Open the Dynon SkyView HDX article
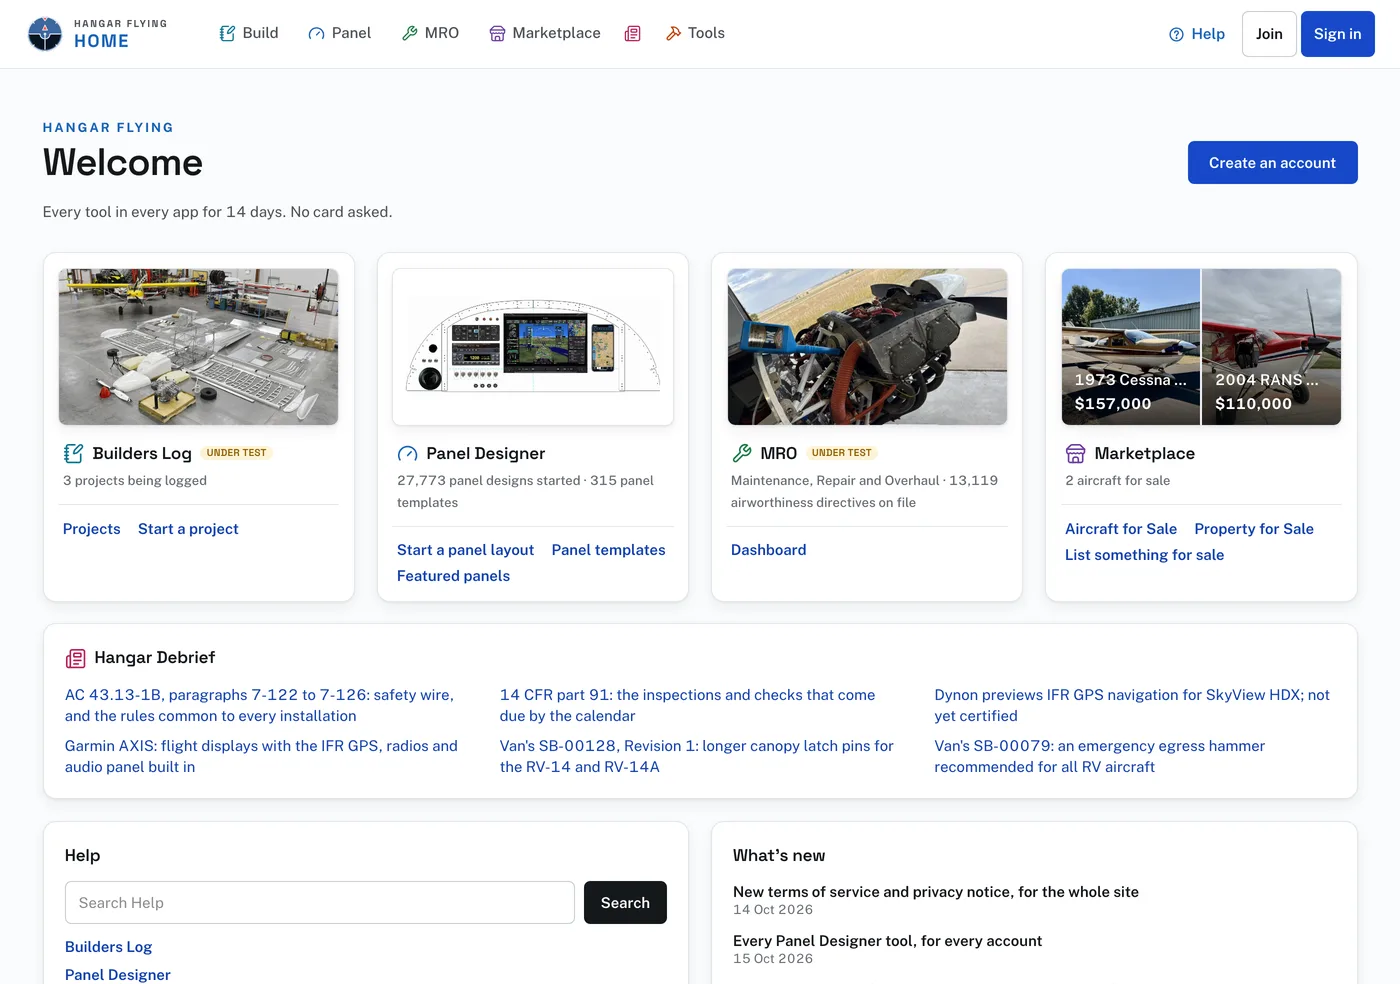This screenshot has width=1400, height=984. point(1132,706)
